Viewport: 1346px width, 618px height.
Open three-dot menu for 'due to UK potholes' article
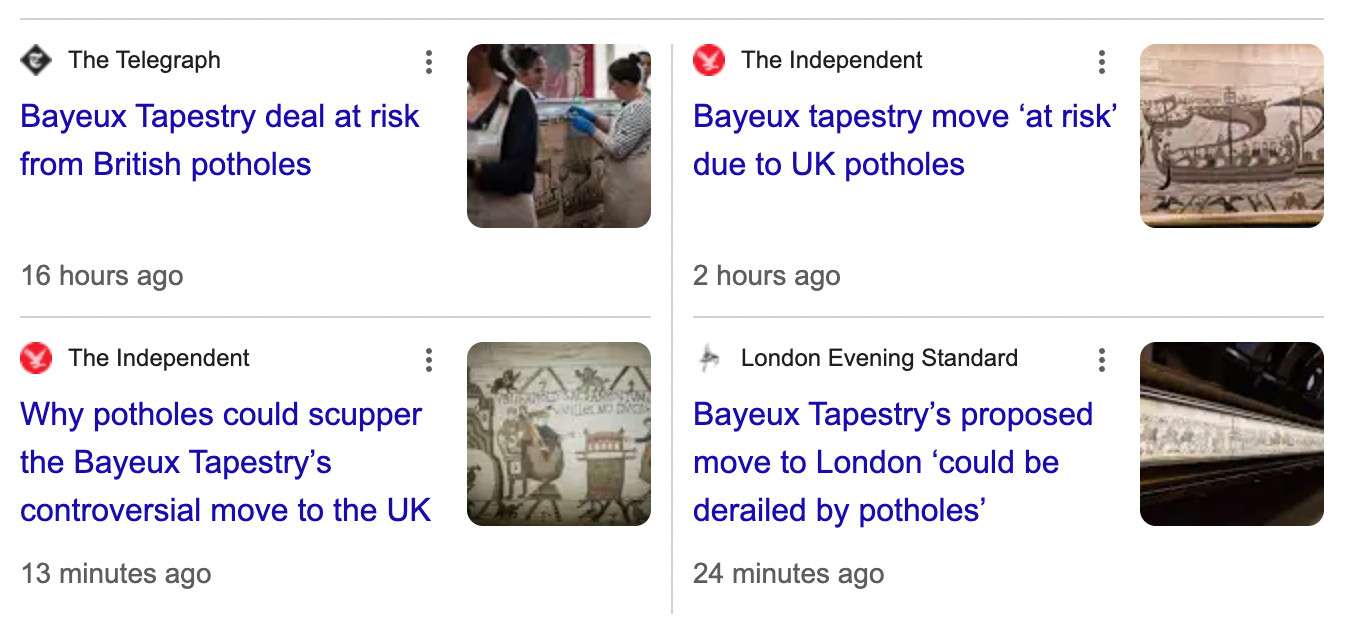coord(1101,62)
